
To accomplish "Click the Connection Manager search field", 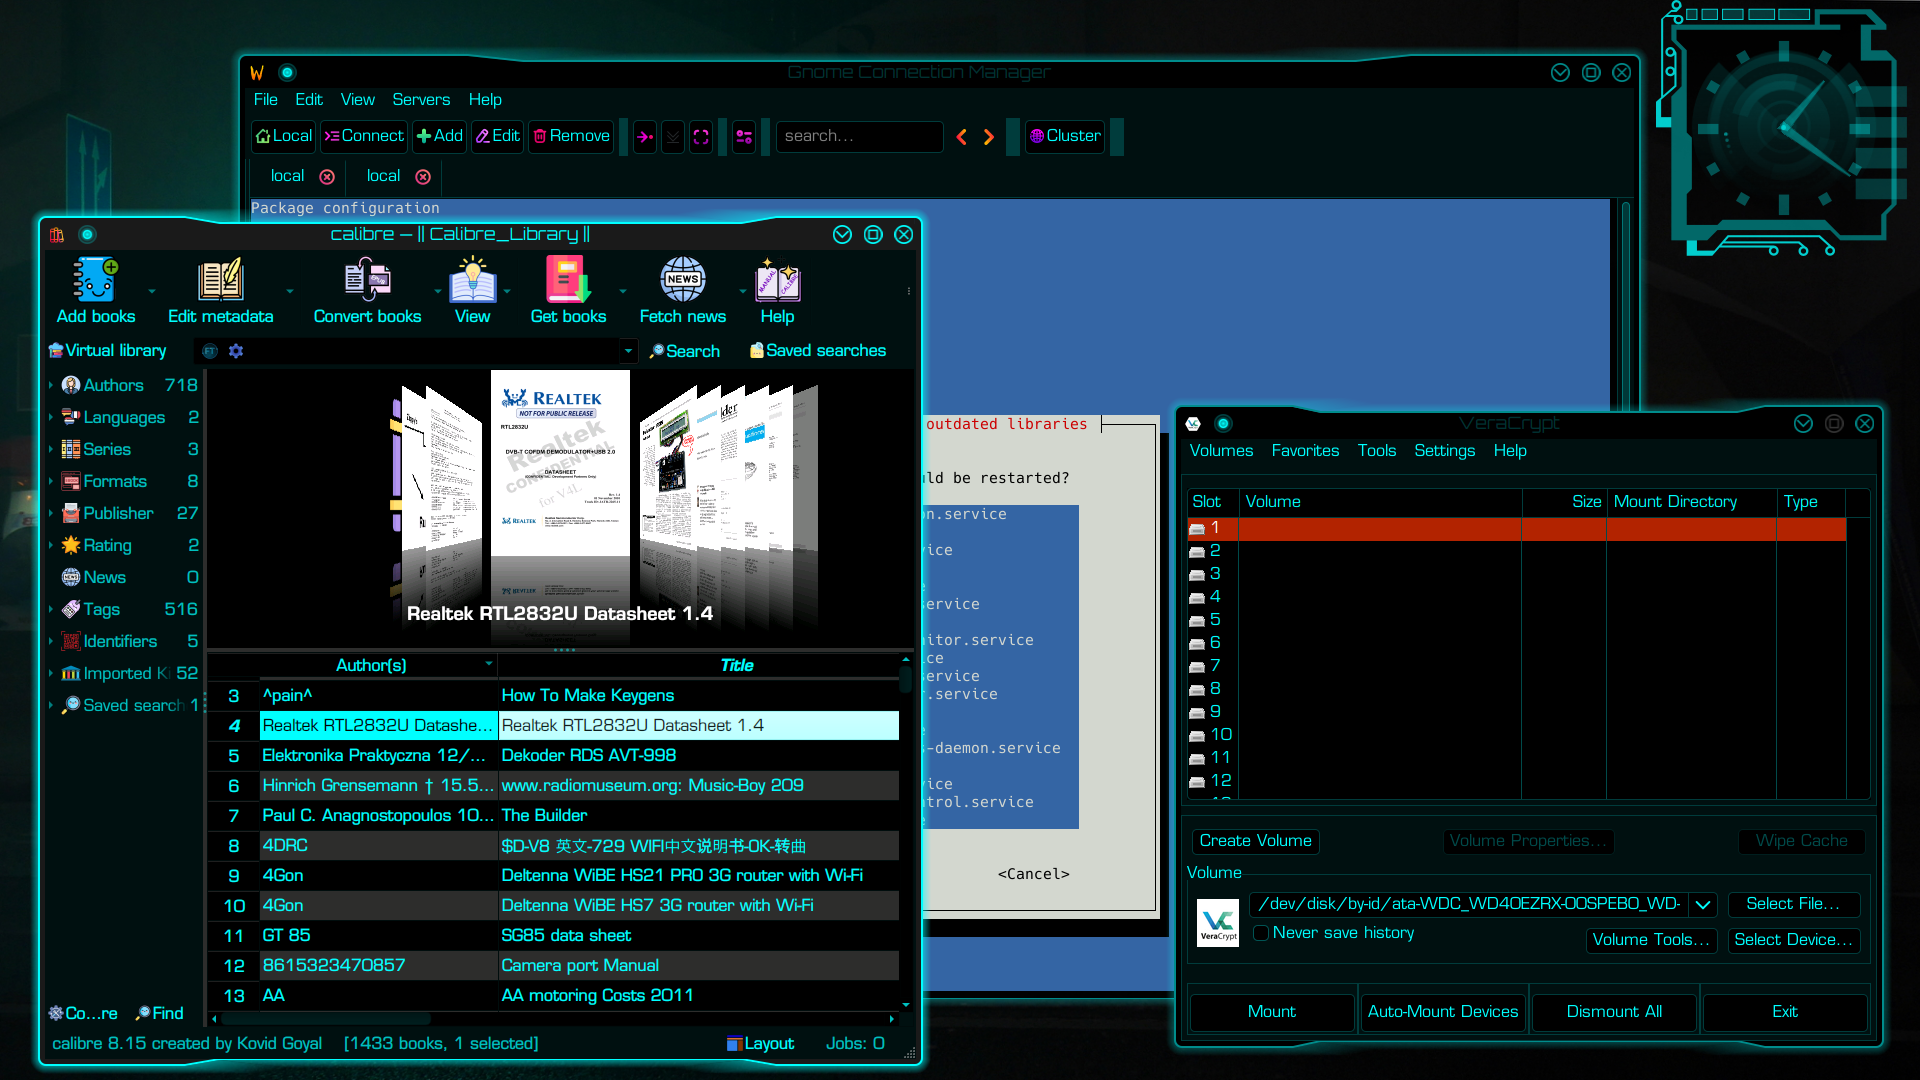I will coord(858,136).
